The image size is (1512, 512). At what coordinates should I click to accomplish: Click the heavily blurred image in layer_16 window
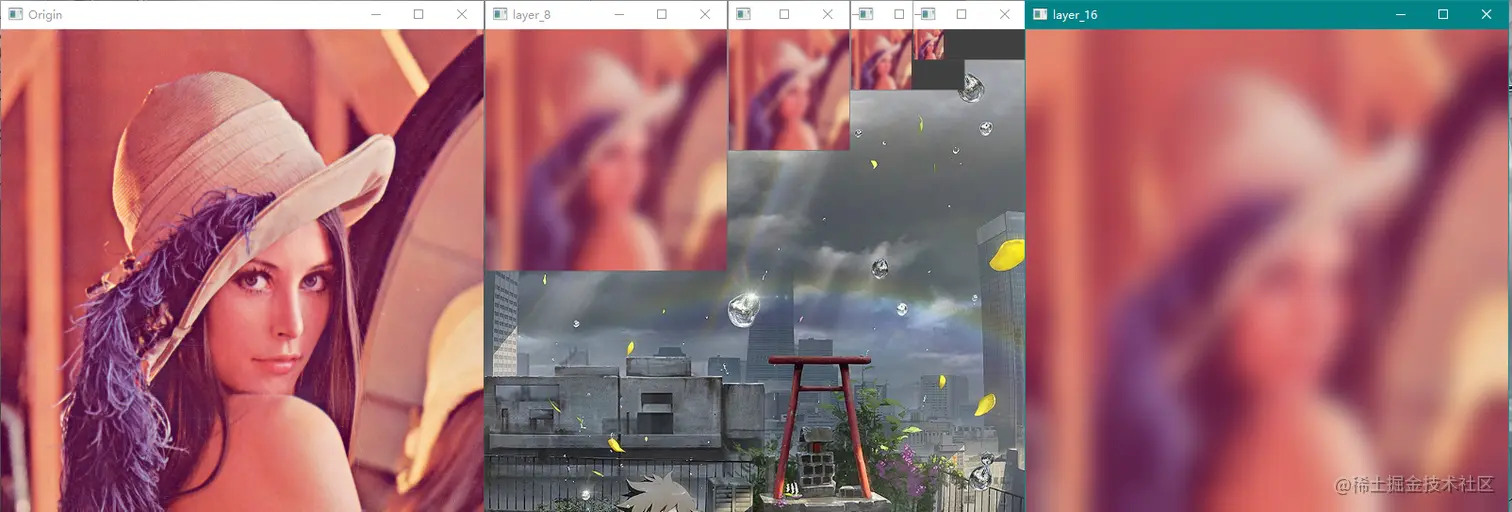(x=1268, y=270)
